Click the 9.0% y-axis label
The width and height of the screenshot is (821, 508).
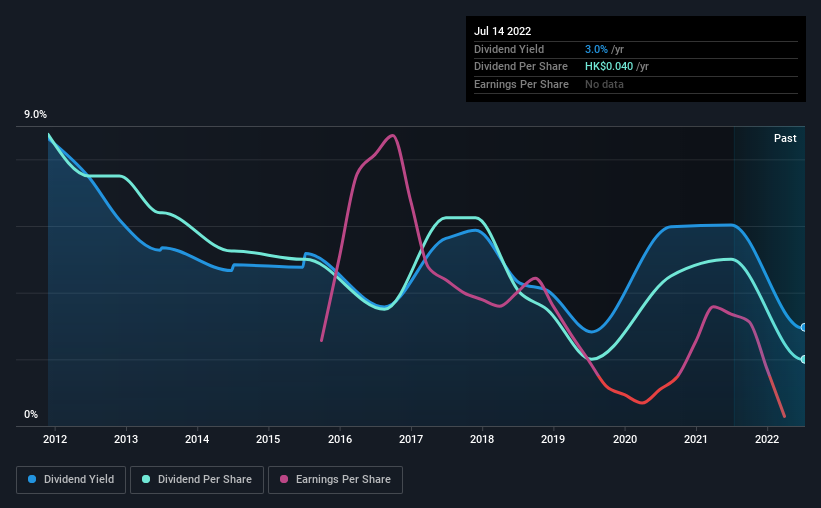[x=35, y=114]
